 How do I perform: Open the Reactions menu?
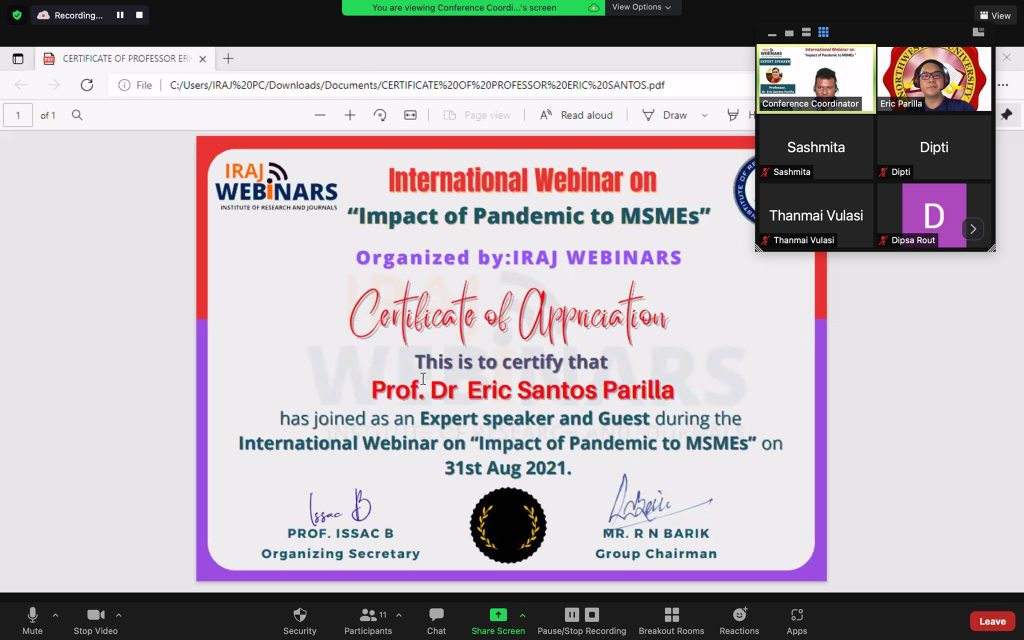tap(739, 620)
